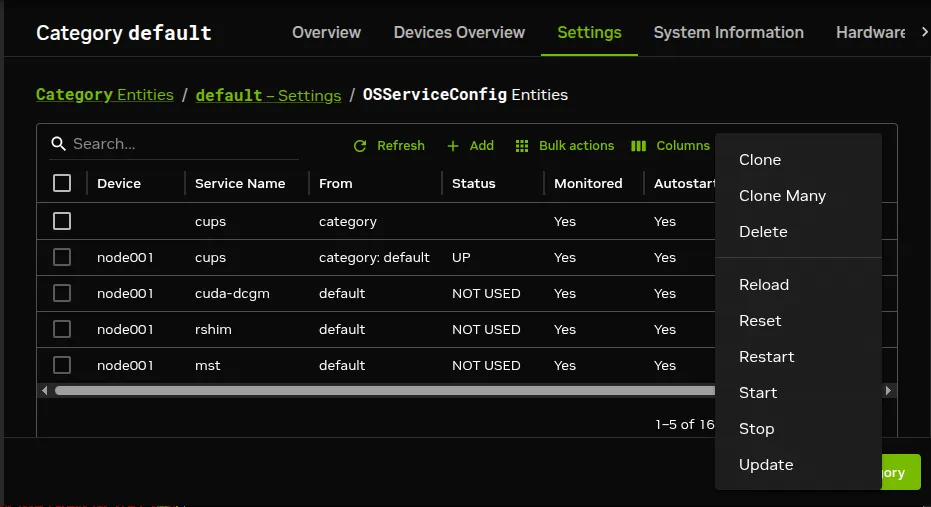Click the table horizontal scrollbar thumb

[x=385, y=391]
